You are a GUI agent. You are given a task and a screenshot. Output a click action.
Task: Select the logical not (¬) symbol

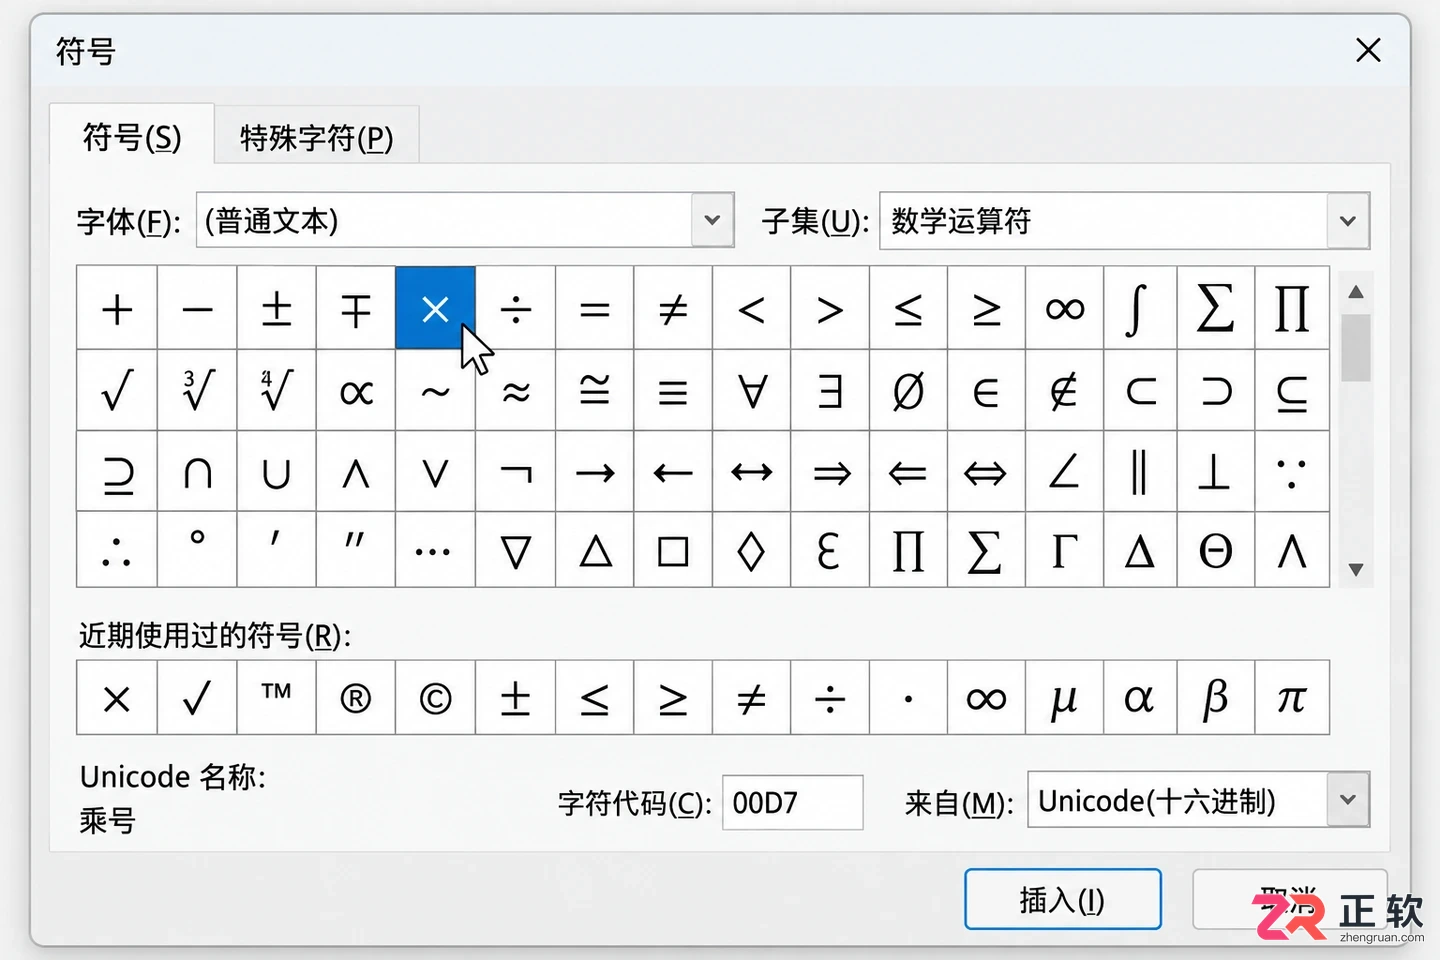(515, 472)
